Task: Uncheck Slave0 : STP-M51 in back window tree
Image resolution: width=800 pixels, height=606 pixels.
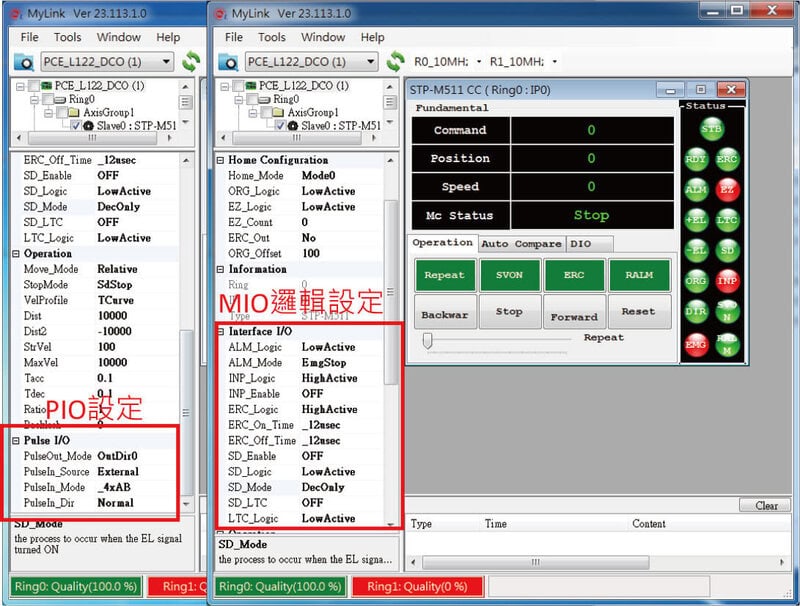Action: tap(76, 125)
